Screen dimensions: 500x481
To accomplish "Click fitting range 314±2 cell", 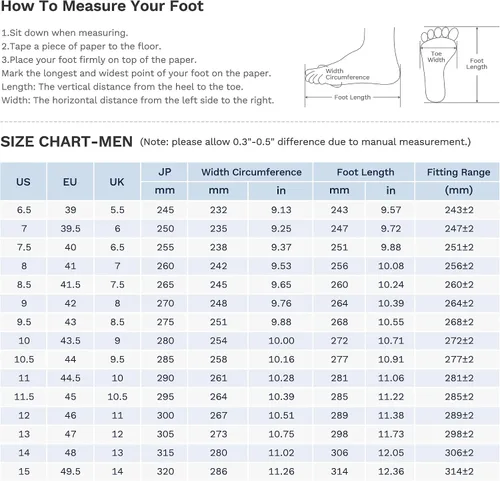I will point(459,471).
